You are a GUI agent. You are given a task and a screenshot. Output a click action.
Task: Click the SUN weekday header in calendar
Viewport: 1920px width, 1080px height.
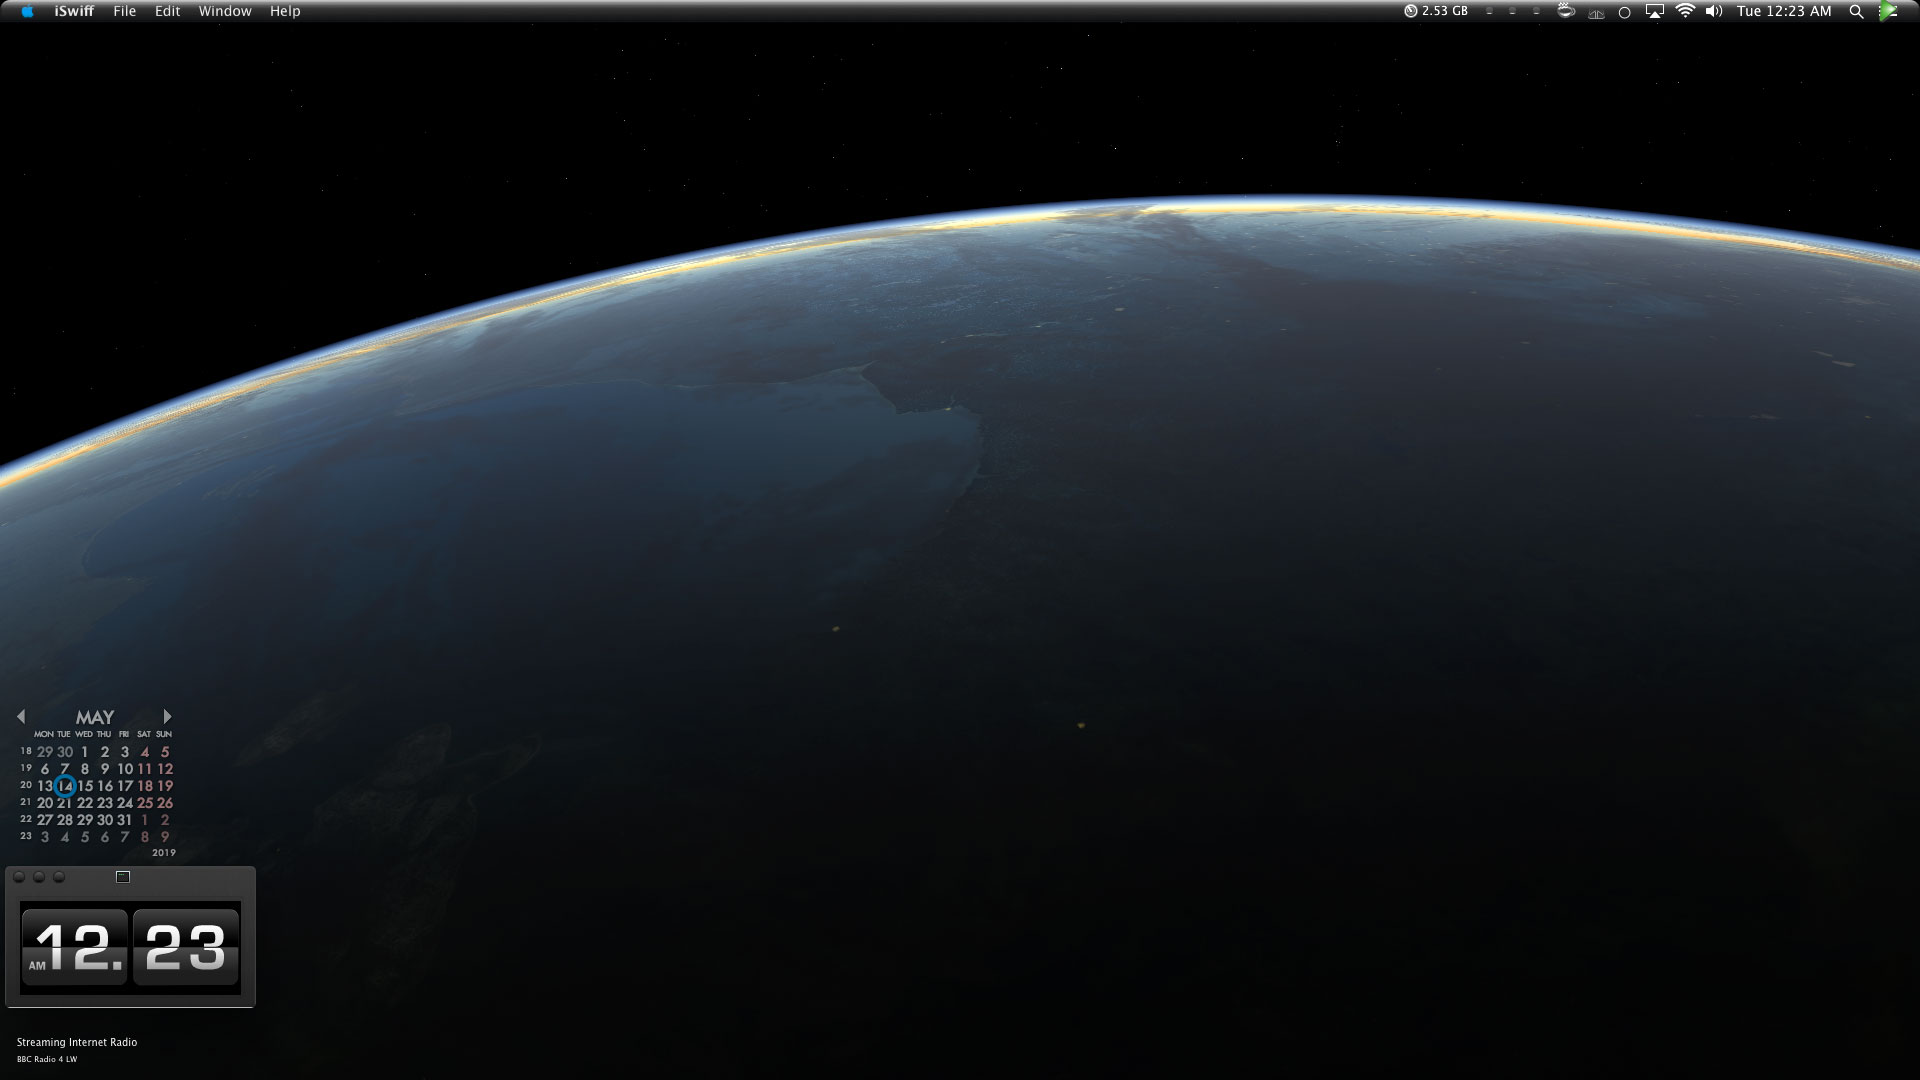[x=164, y=734]
